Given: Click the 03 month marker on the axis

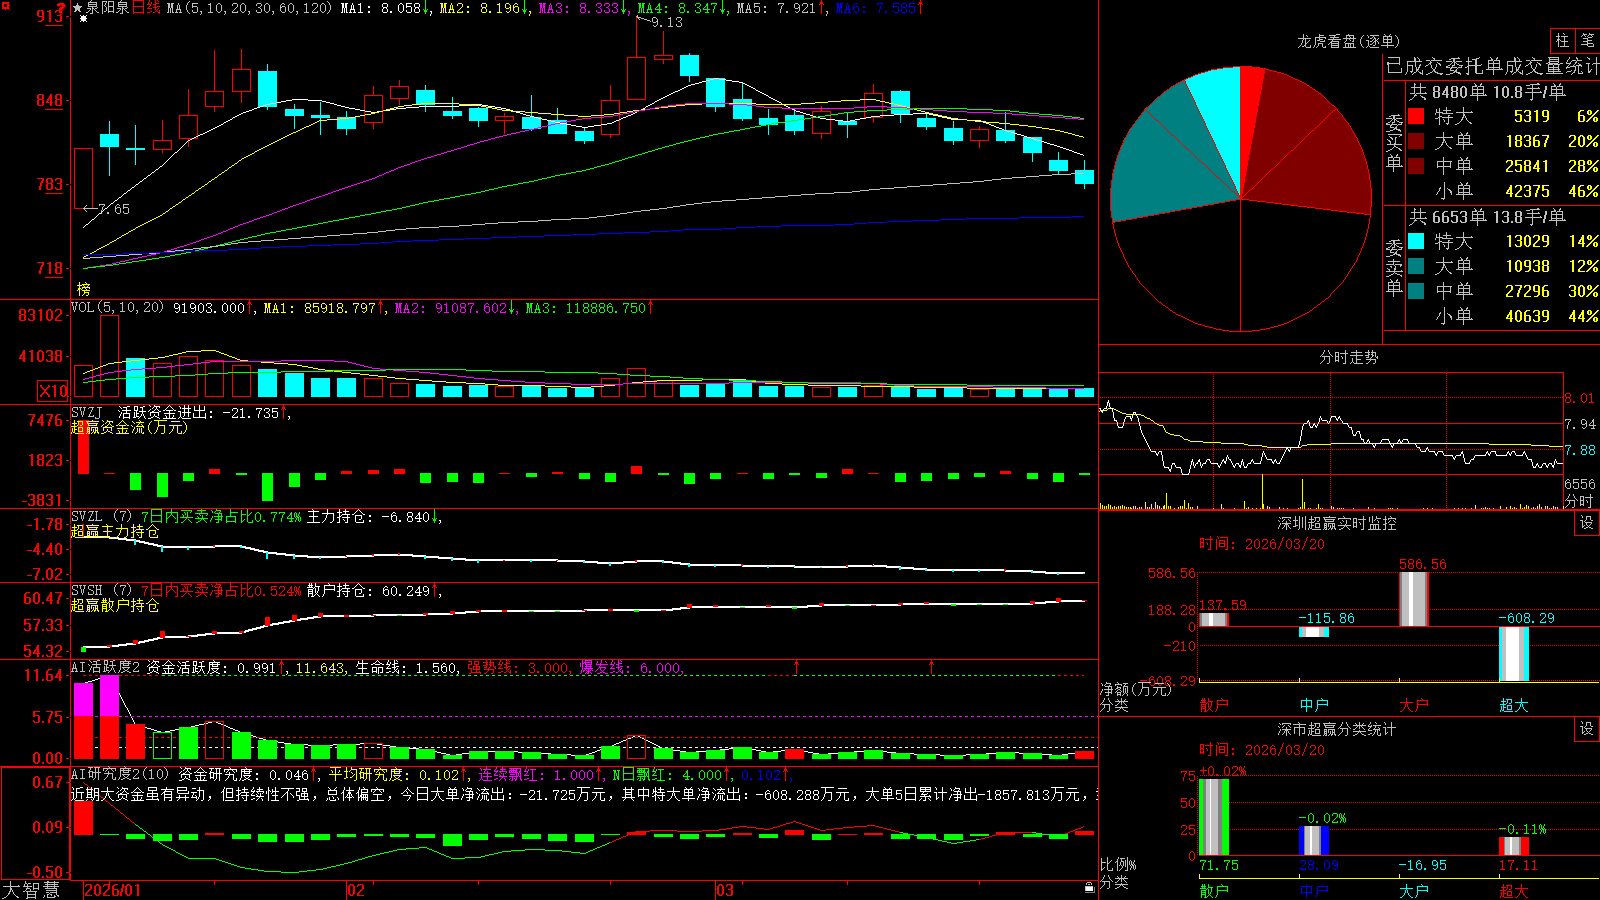Looking at the screenshot, I should [x=725, y=890].
